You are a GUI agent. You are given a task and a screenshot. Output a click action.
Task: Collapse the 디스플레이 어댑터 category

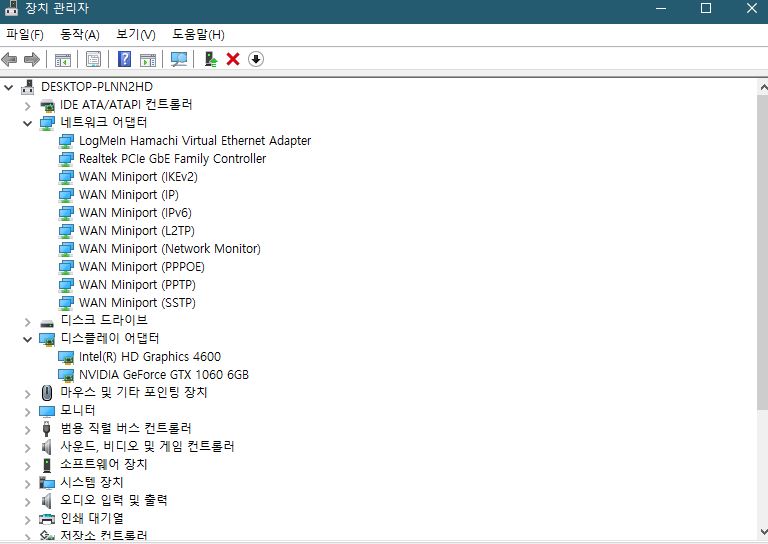coord(28,339)
